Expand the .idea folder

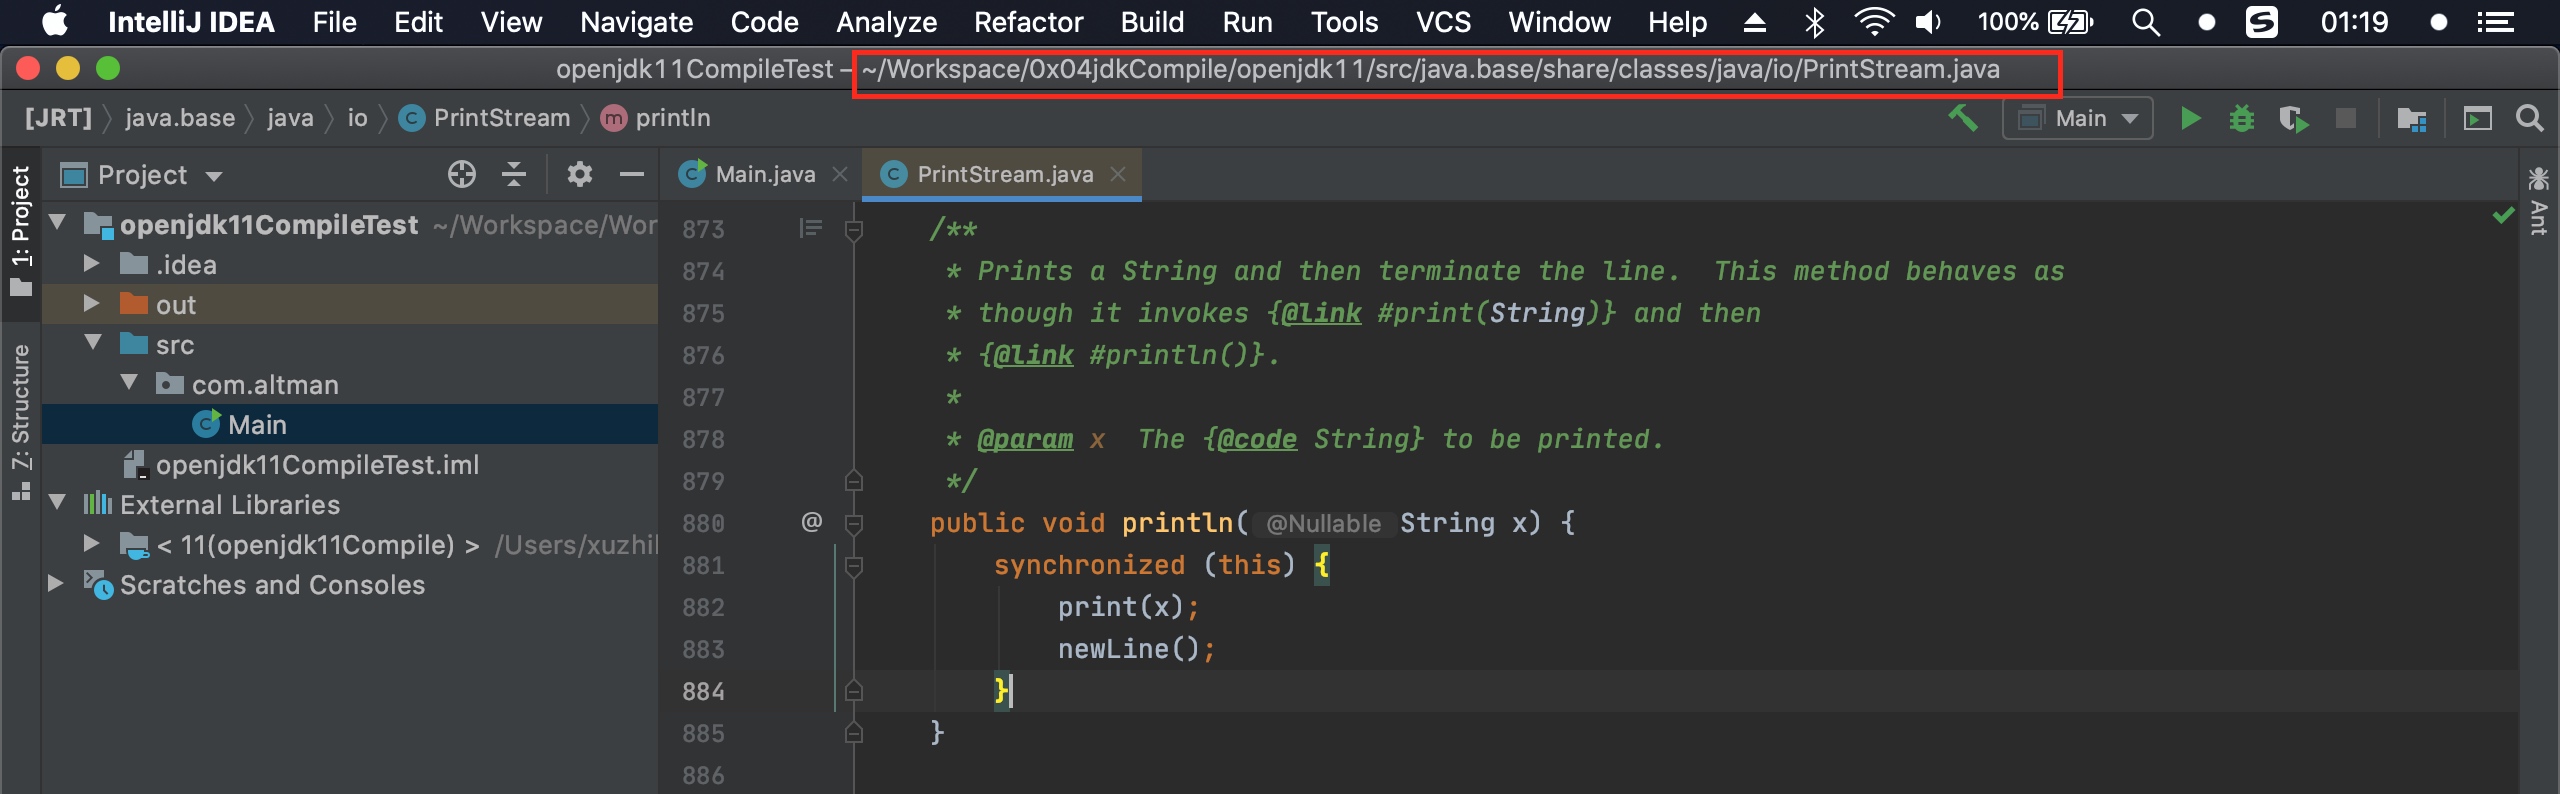pyautogui.click(x=92, y=264)
